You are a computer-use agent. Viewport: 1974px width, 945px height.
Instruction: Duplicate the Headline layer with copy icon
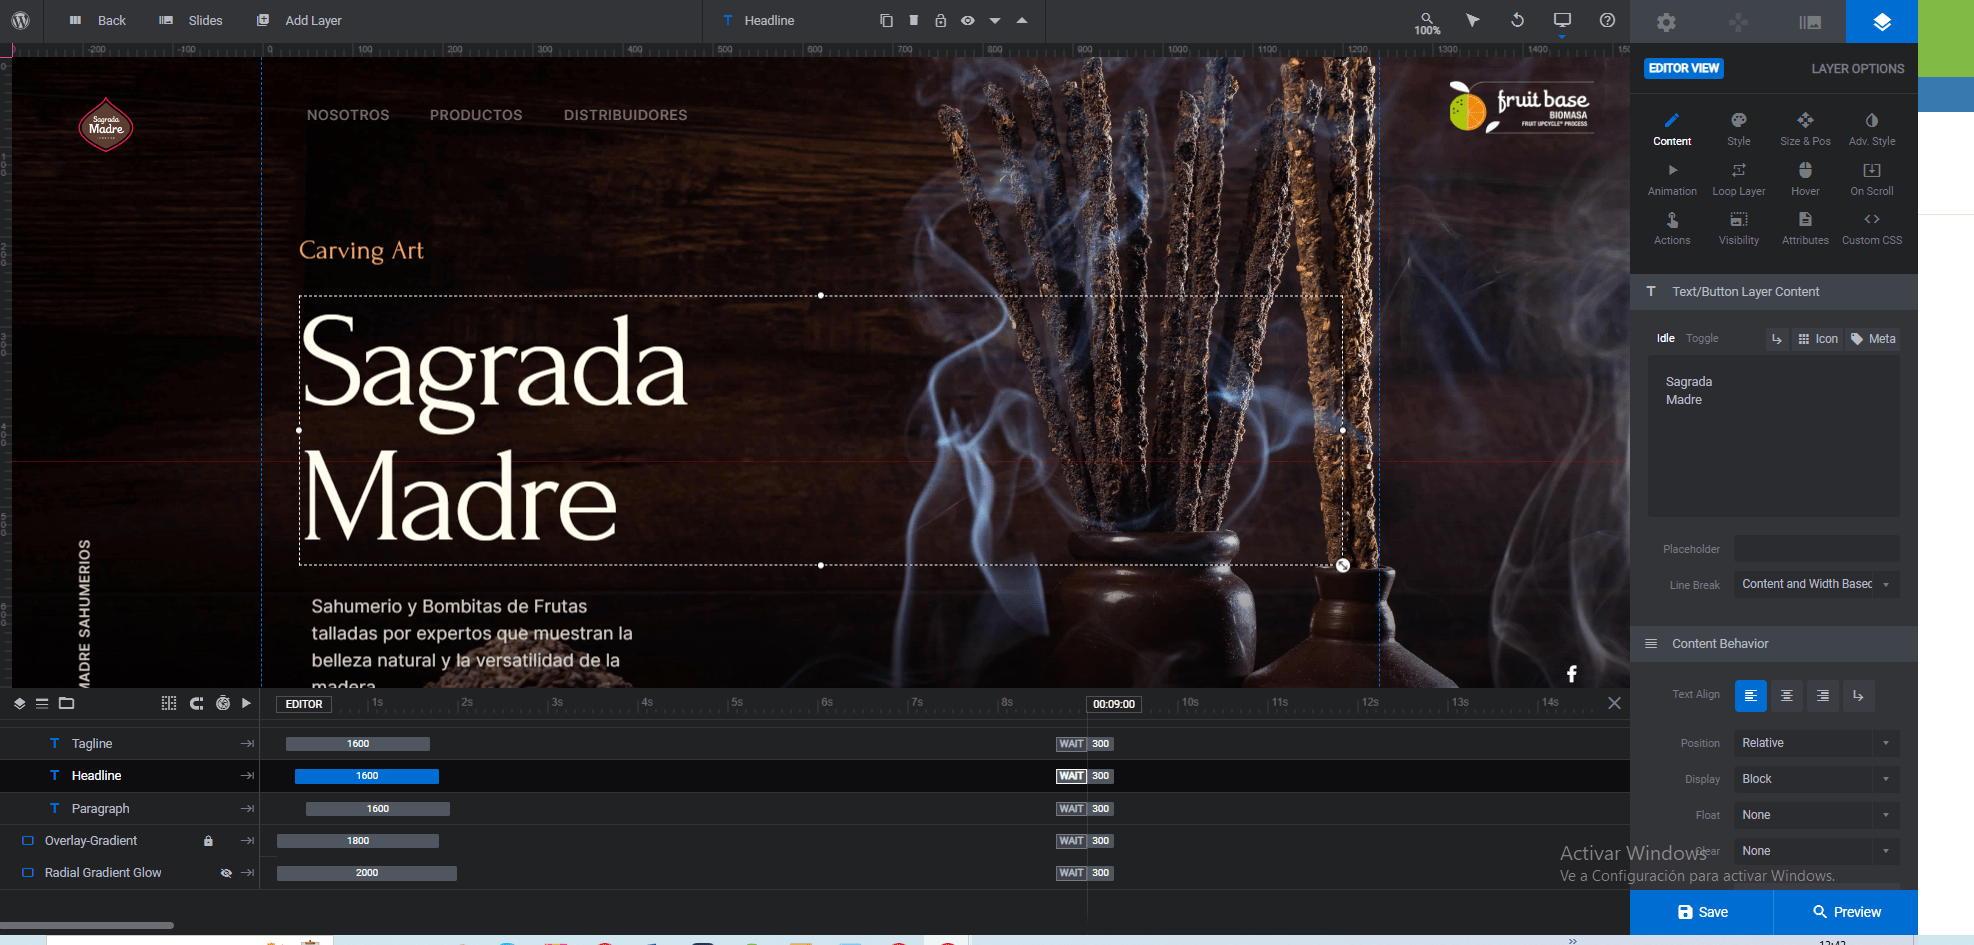[x=886, y=20]
